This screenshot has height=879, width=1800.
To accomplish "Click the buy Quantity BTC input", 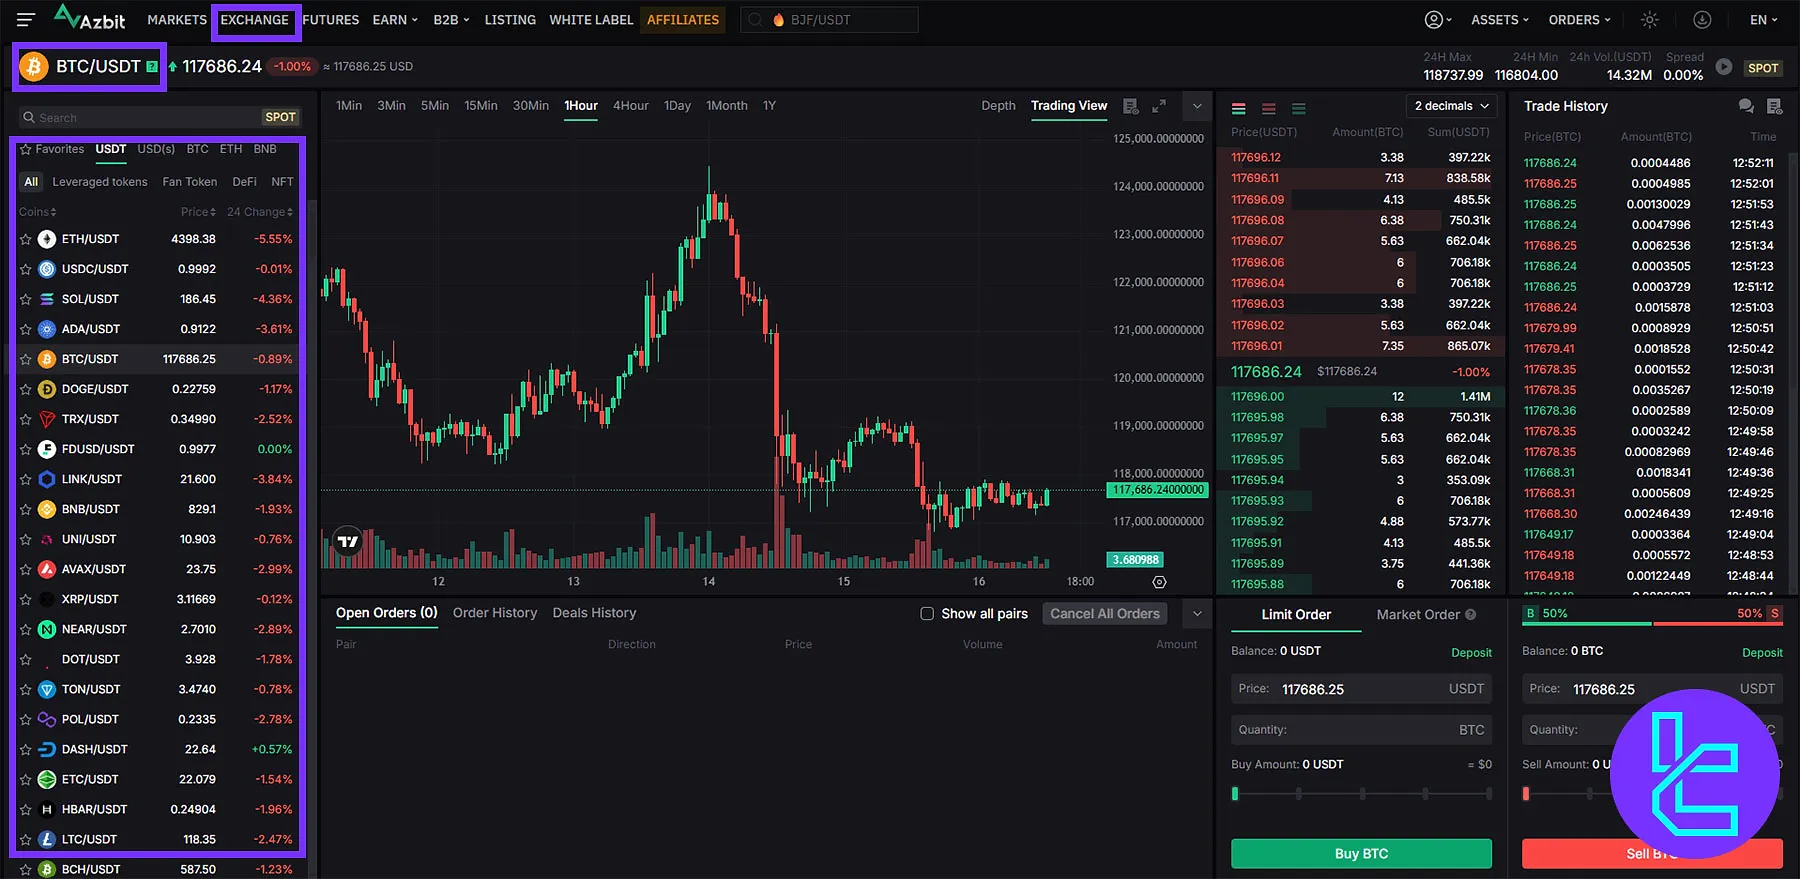I will (1361, 730).
